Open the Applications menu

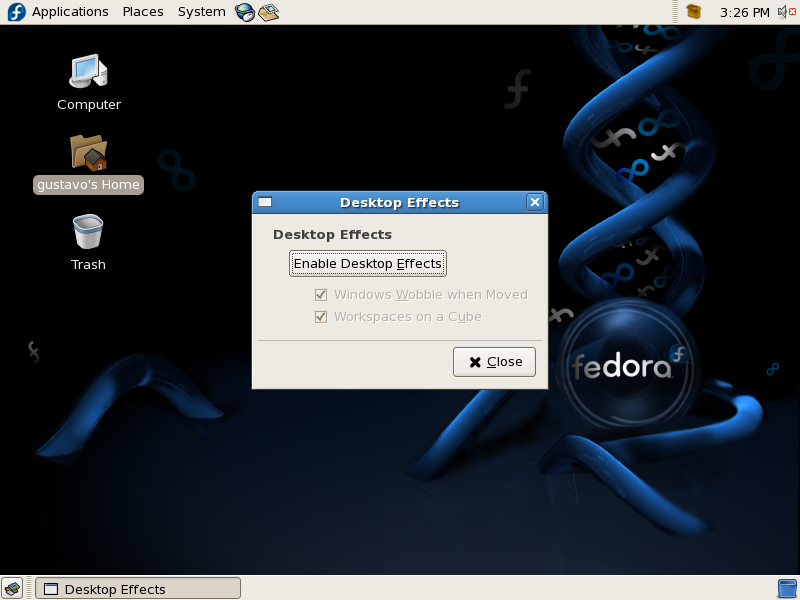70,12
